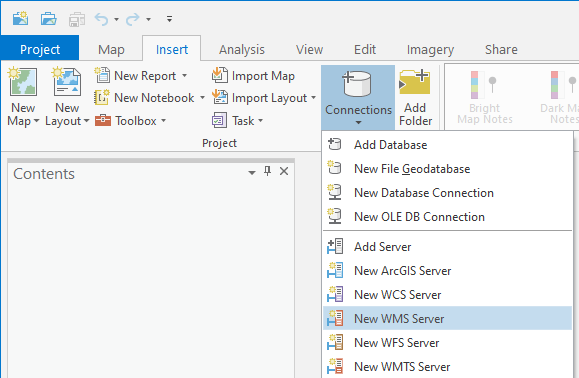Open the Imagery ribbon tab
This screenshot has width=579, height=378.
(x=430, y=49)
